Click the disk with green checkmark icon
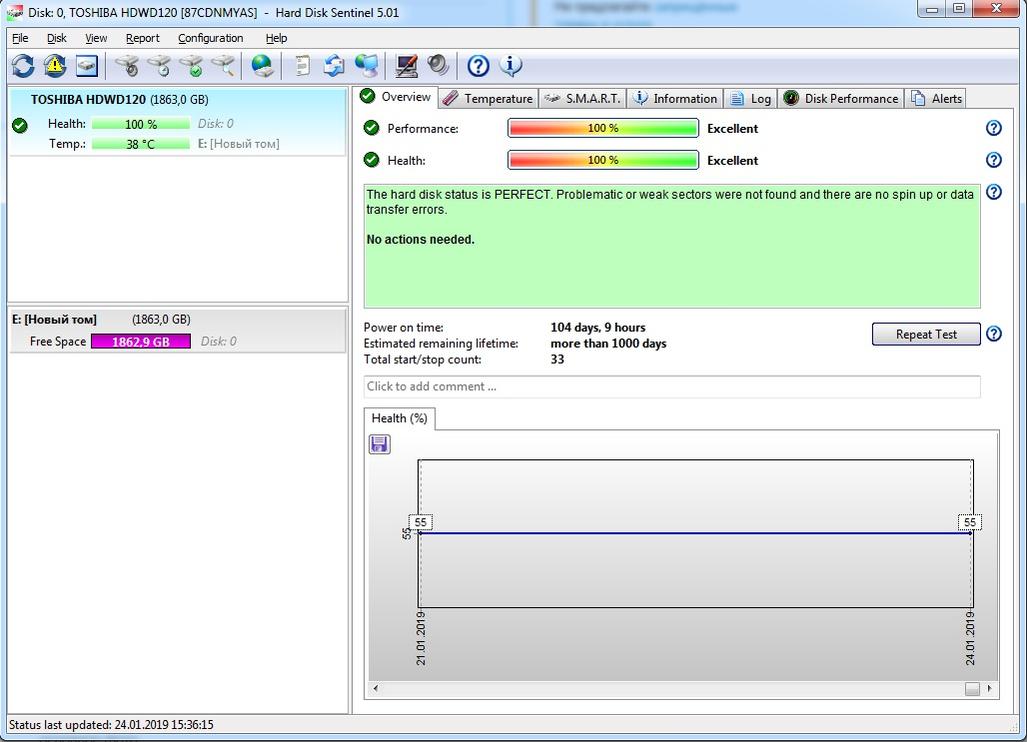 click(x=191, y=65)
